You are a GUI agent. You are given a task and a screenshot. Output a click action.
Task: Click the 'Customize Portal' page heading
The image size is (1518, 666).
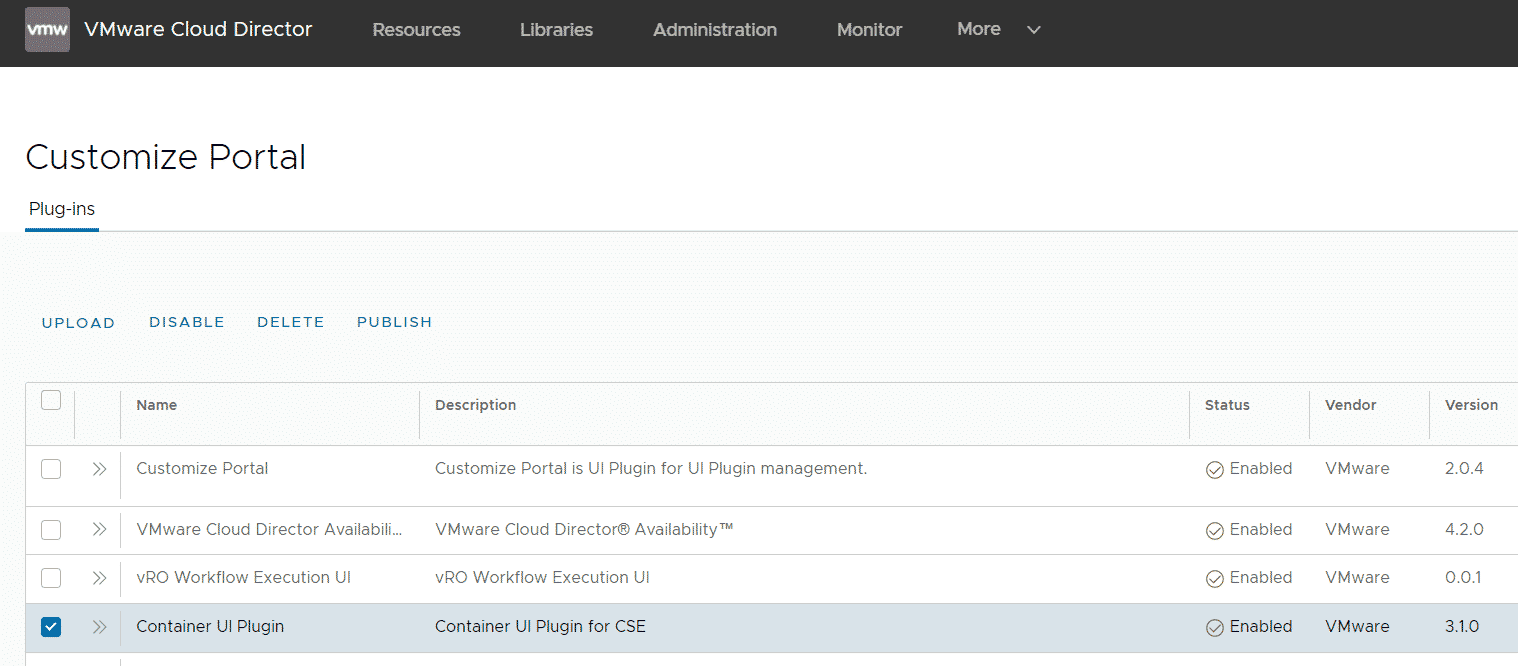[x=166, y=157]
